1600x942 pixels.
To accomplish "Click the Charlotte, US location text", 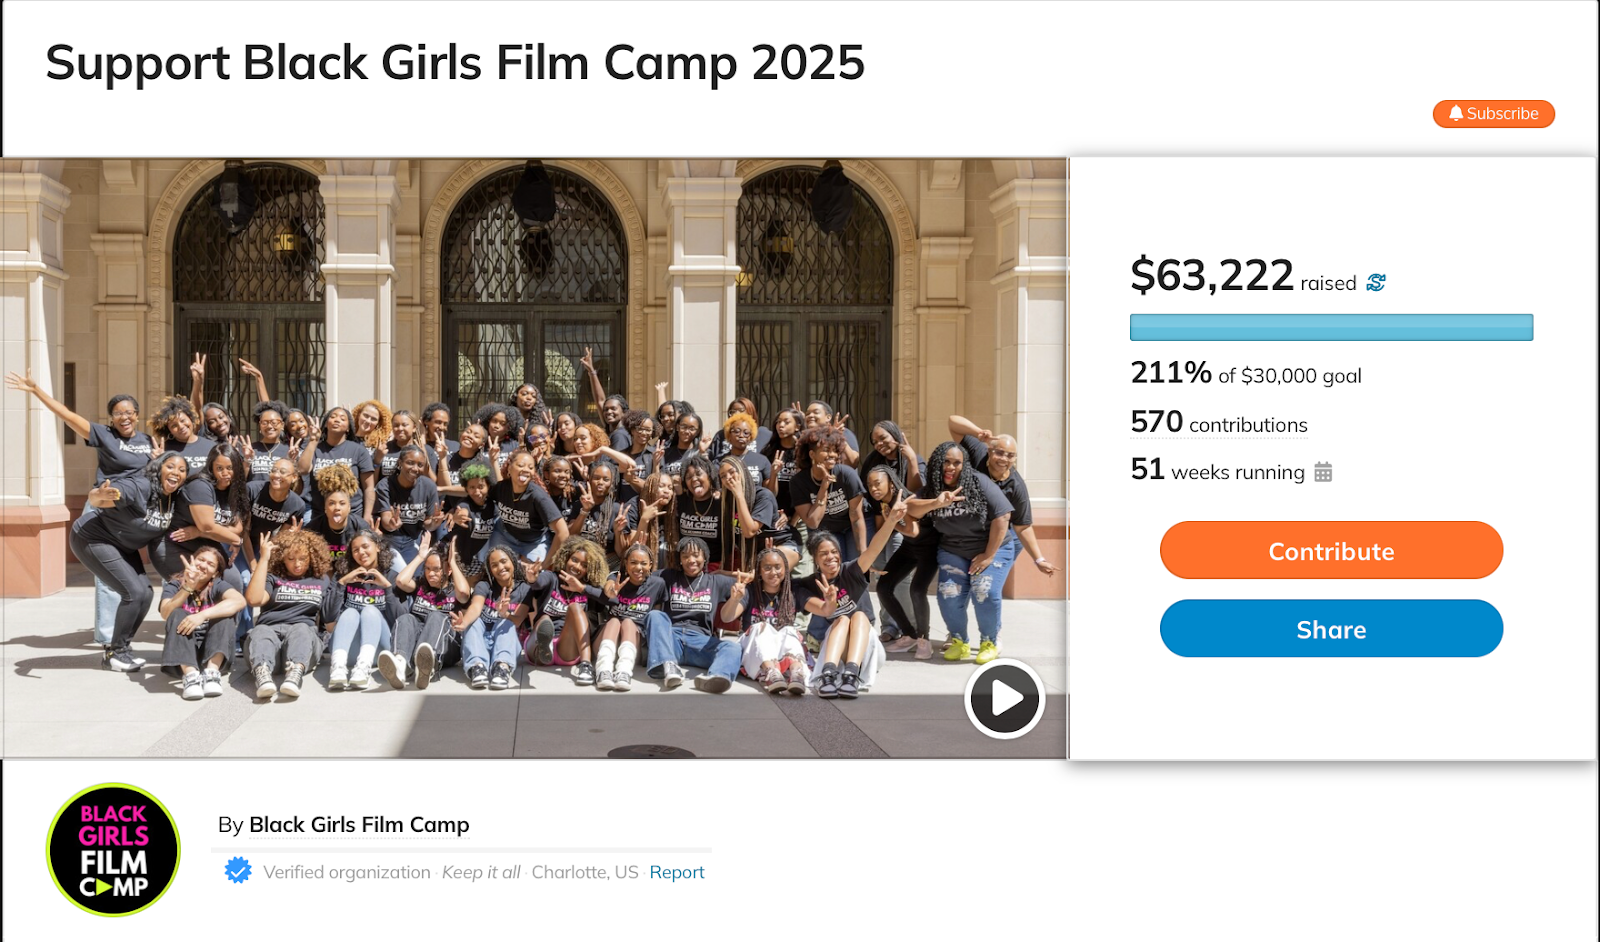I will [x=585, y=872].
